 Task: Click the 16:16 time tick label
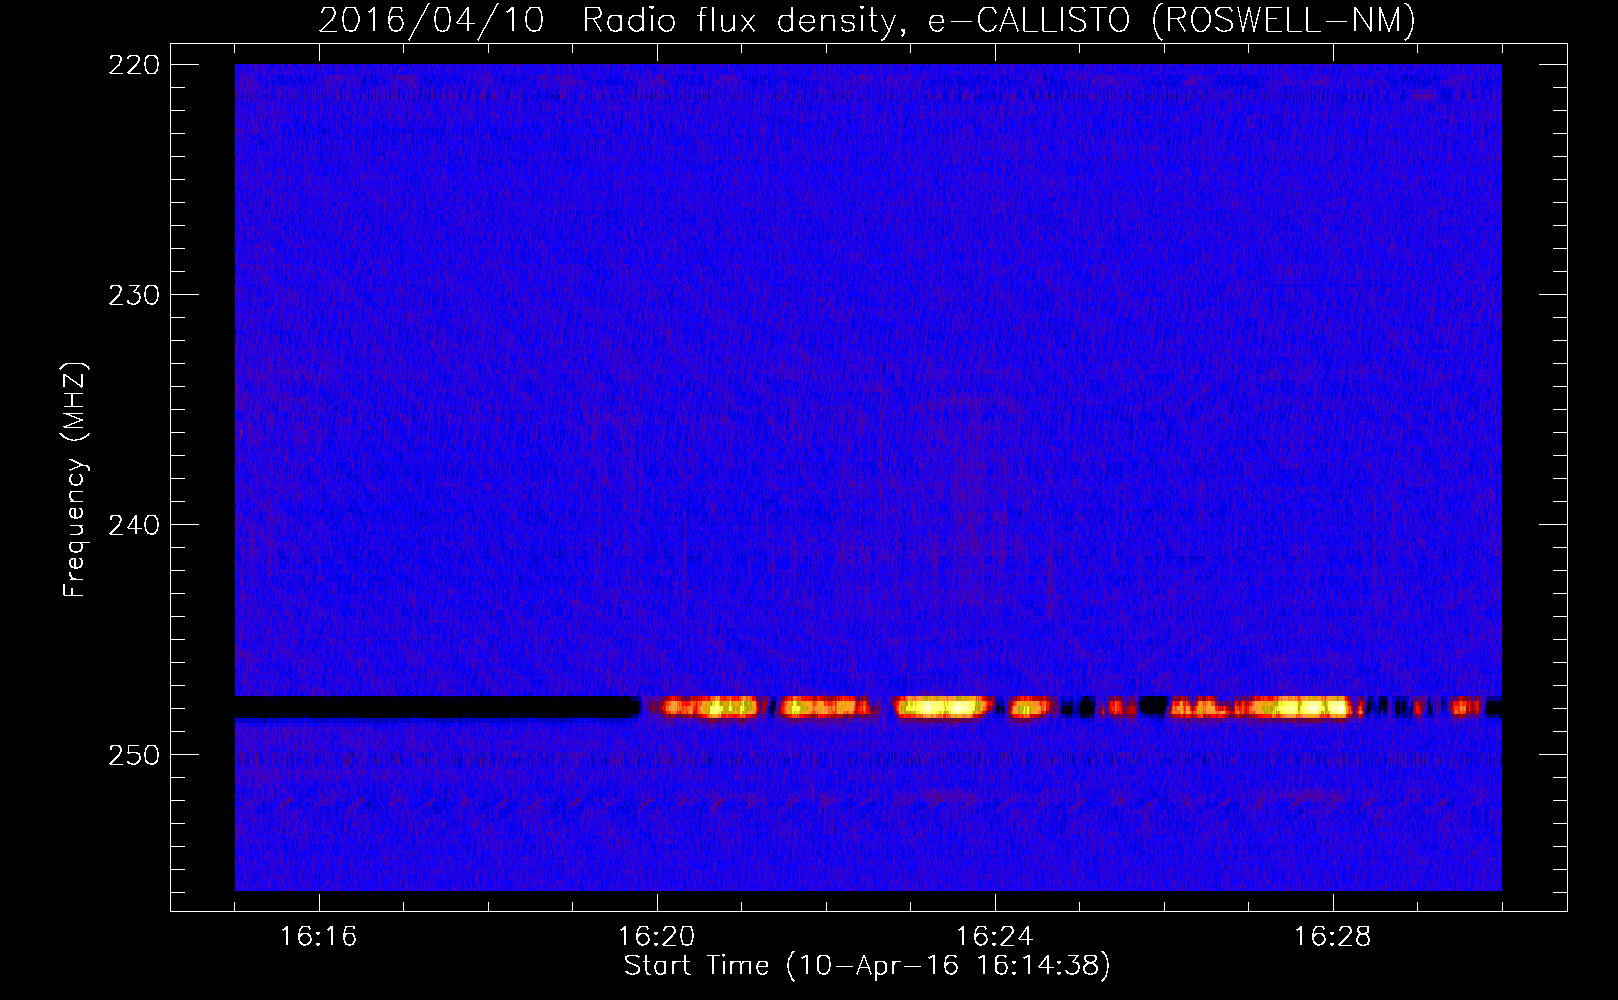click(x=318, y=936)
